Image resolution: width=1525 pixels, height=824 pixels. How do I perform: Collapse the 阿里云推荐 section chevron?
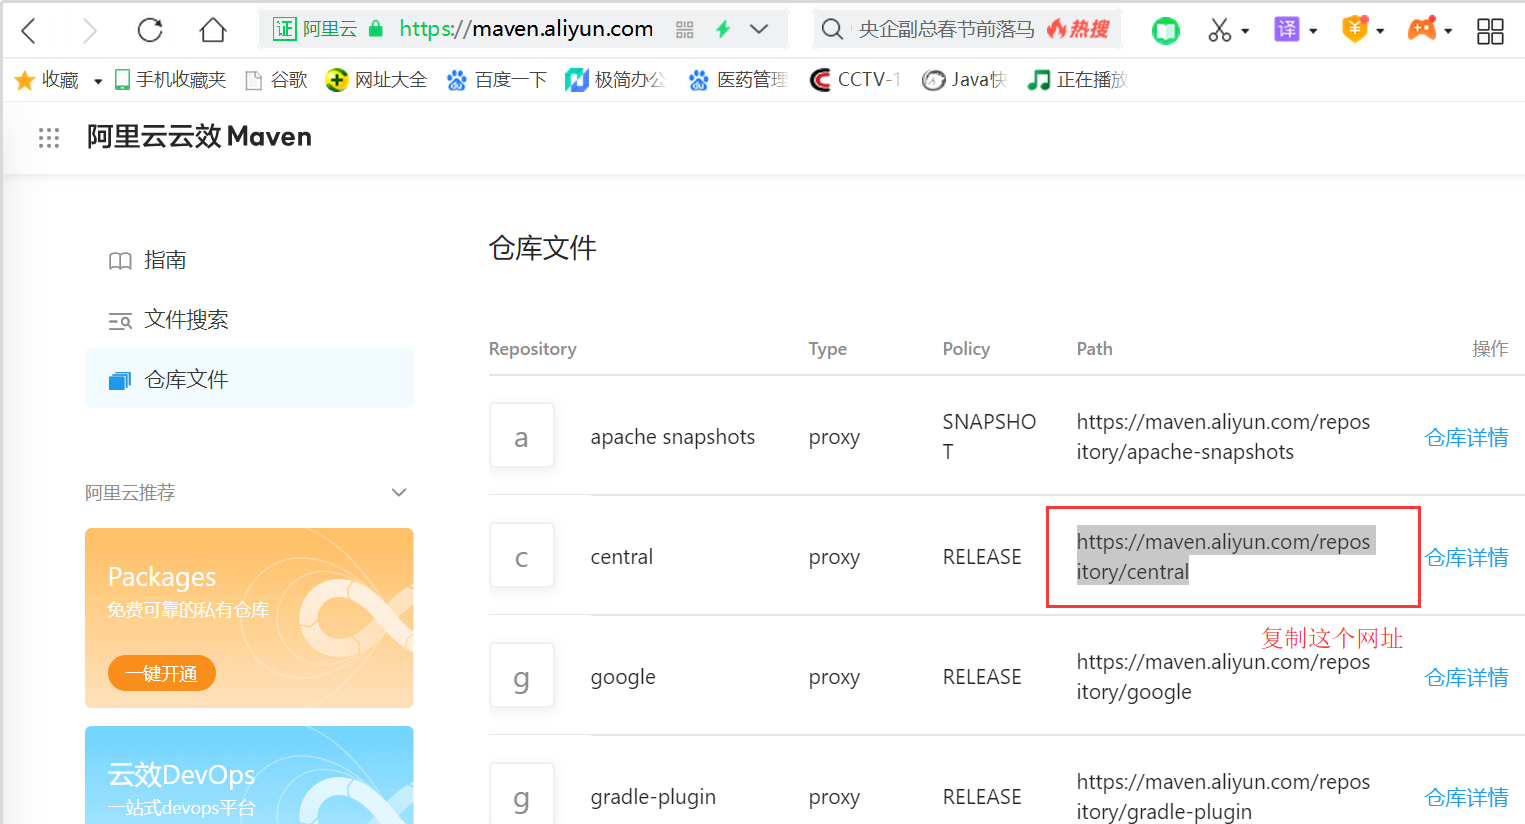coord(399,493)
